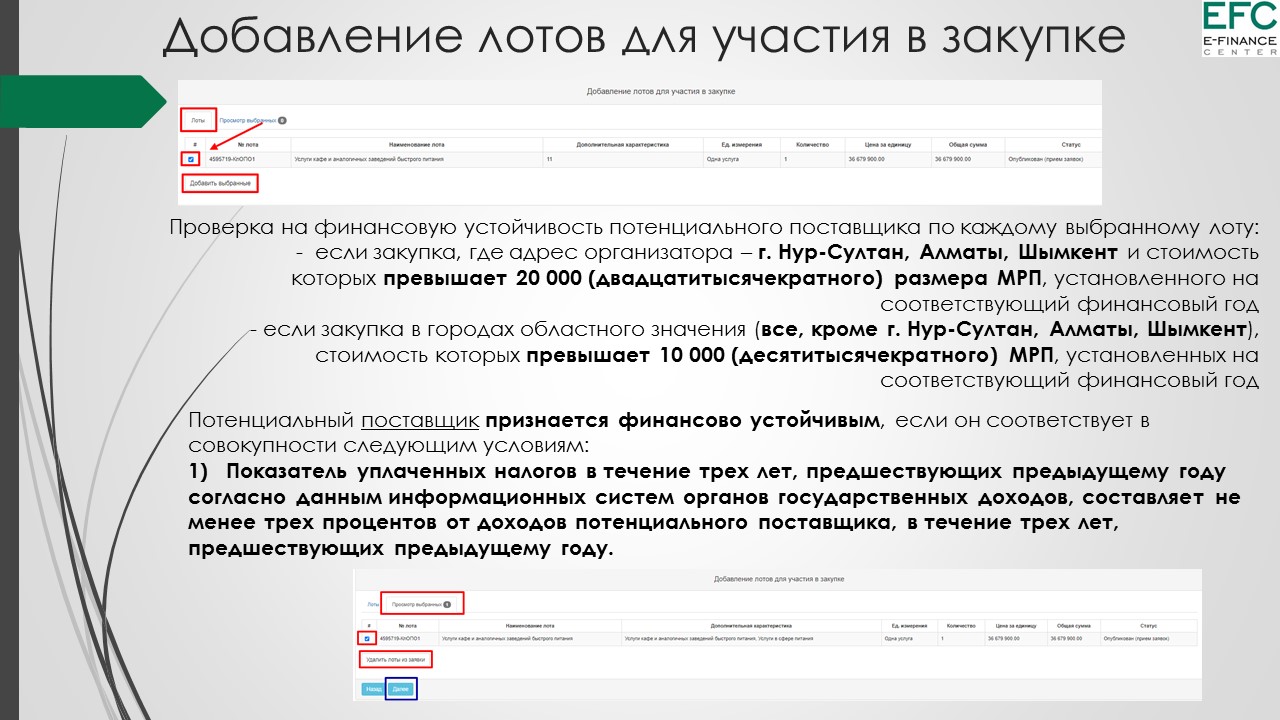
Task: Click additional characteristic value 11 in the upper table
Action: tap(549, 159)
